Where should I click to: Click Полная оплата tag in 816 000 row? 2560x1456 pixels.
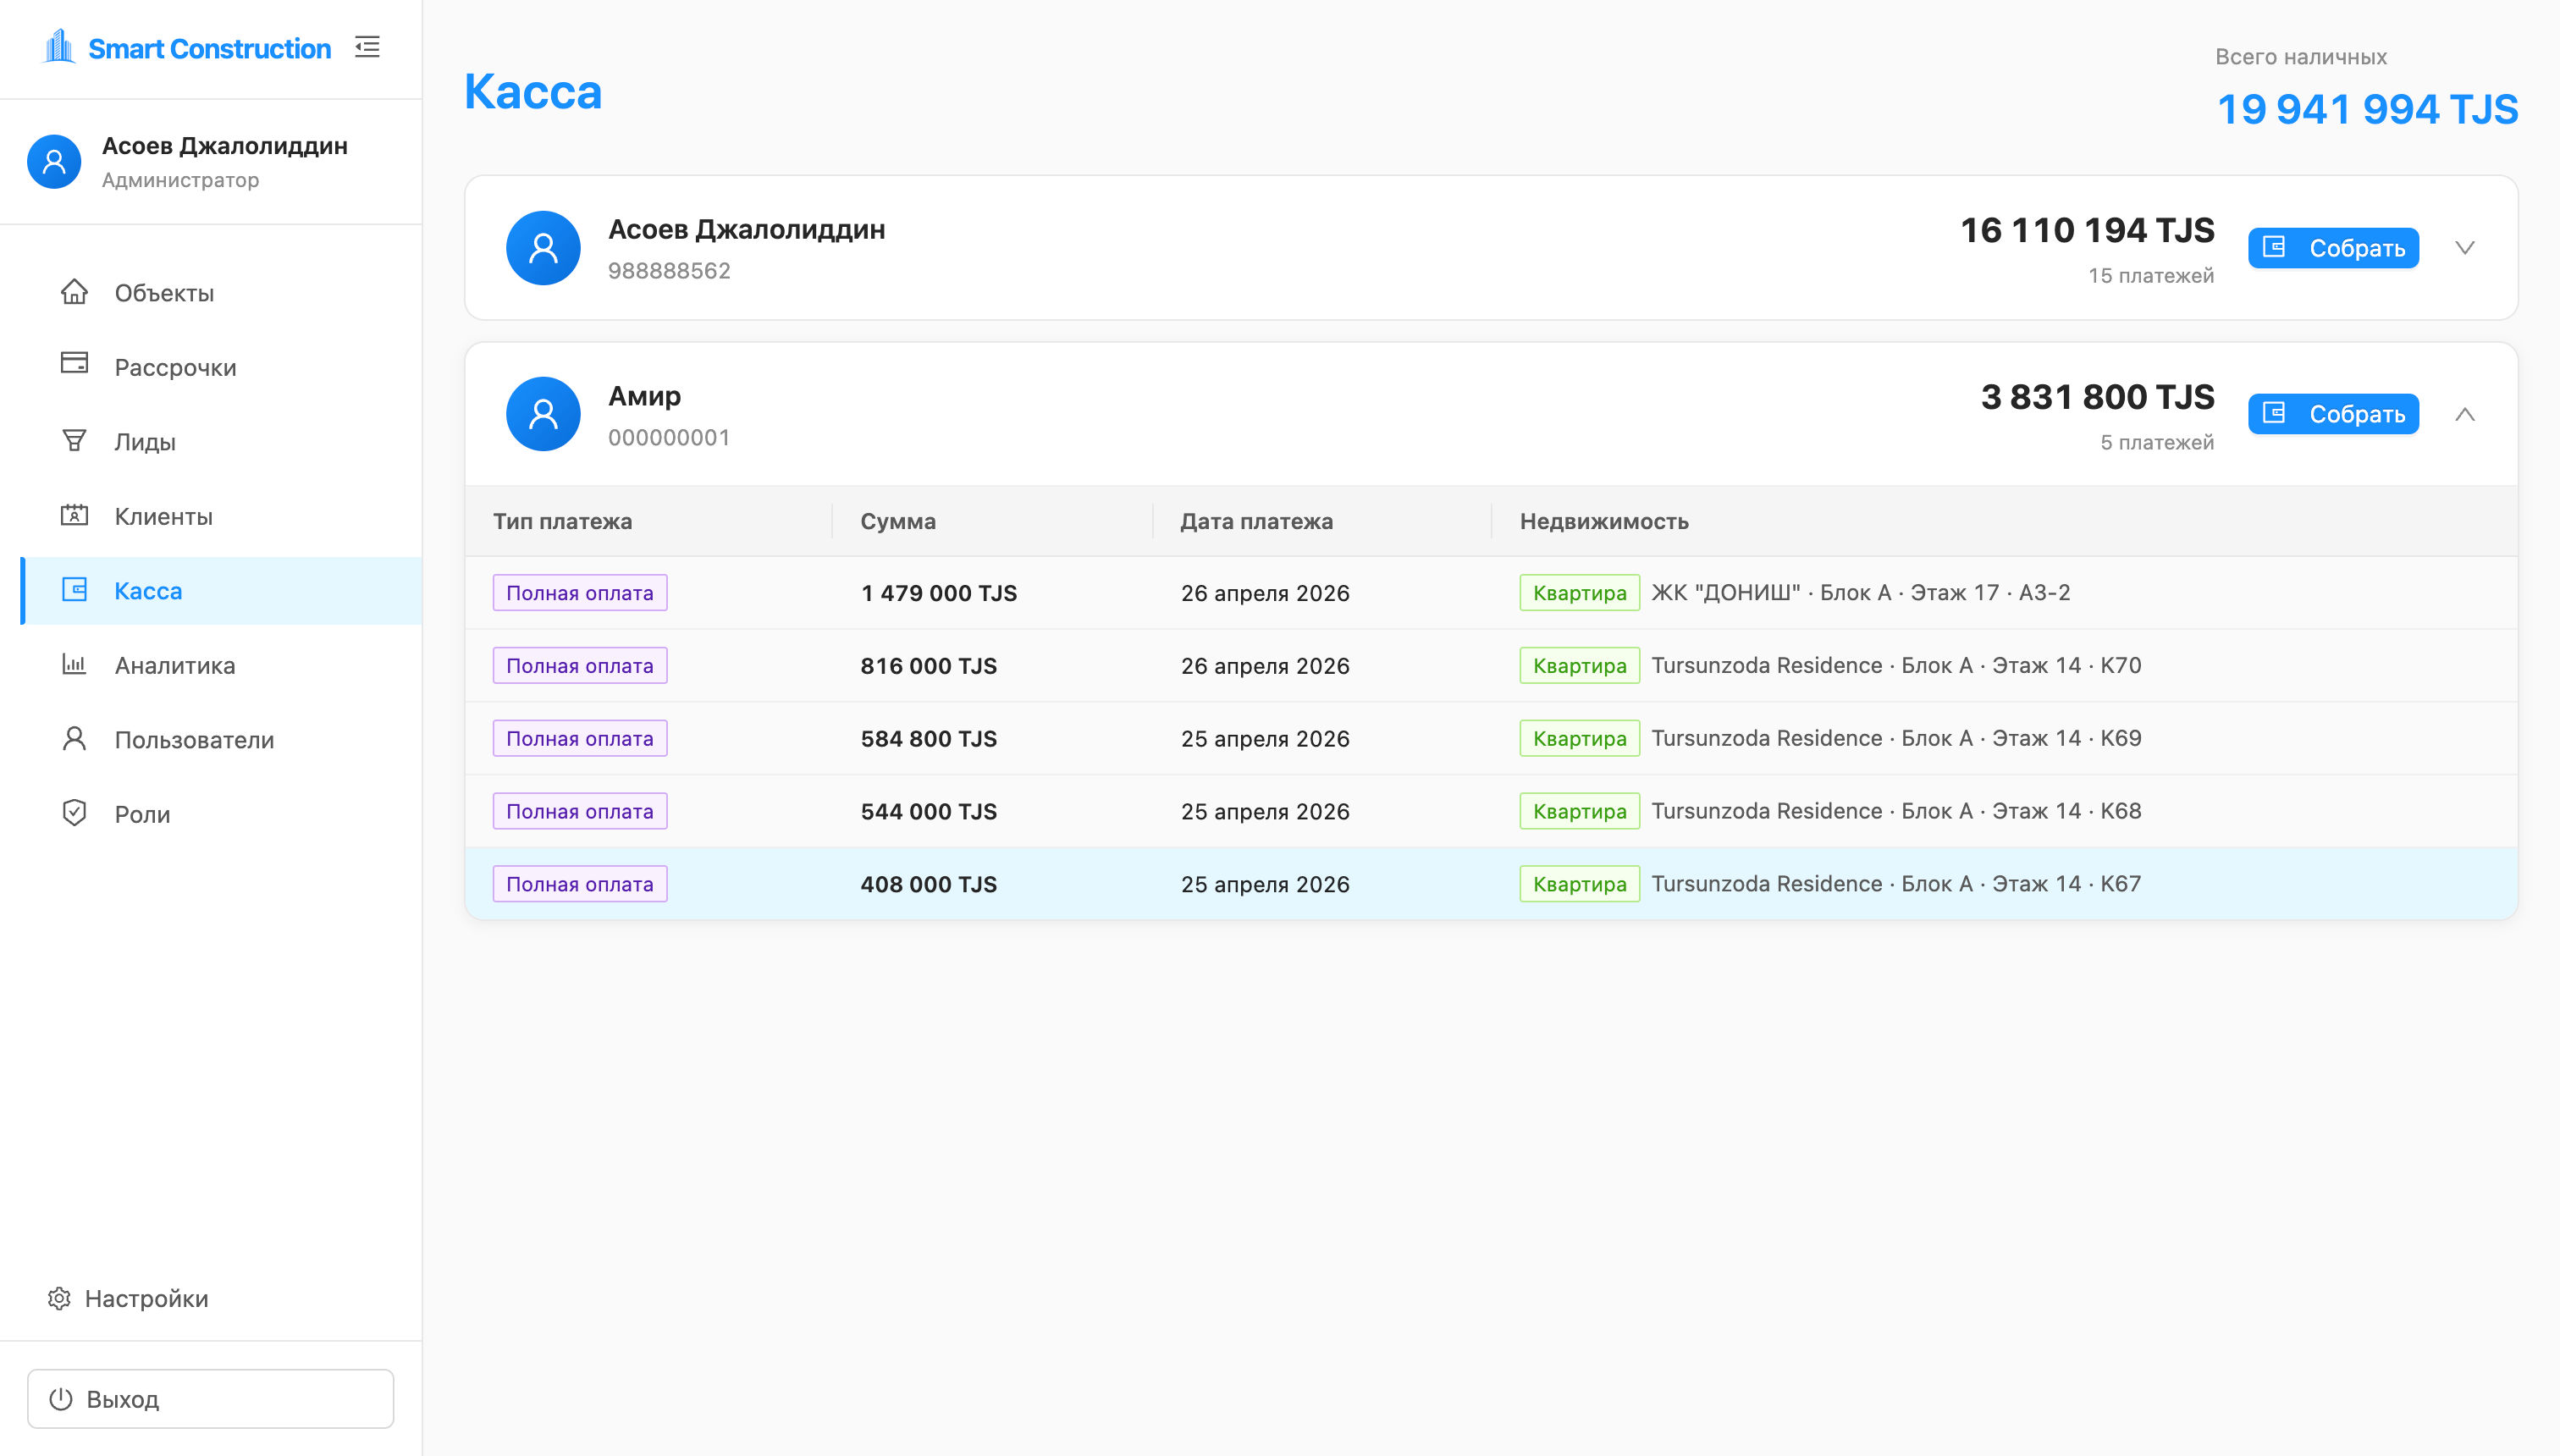(580, 665)
